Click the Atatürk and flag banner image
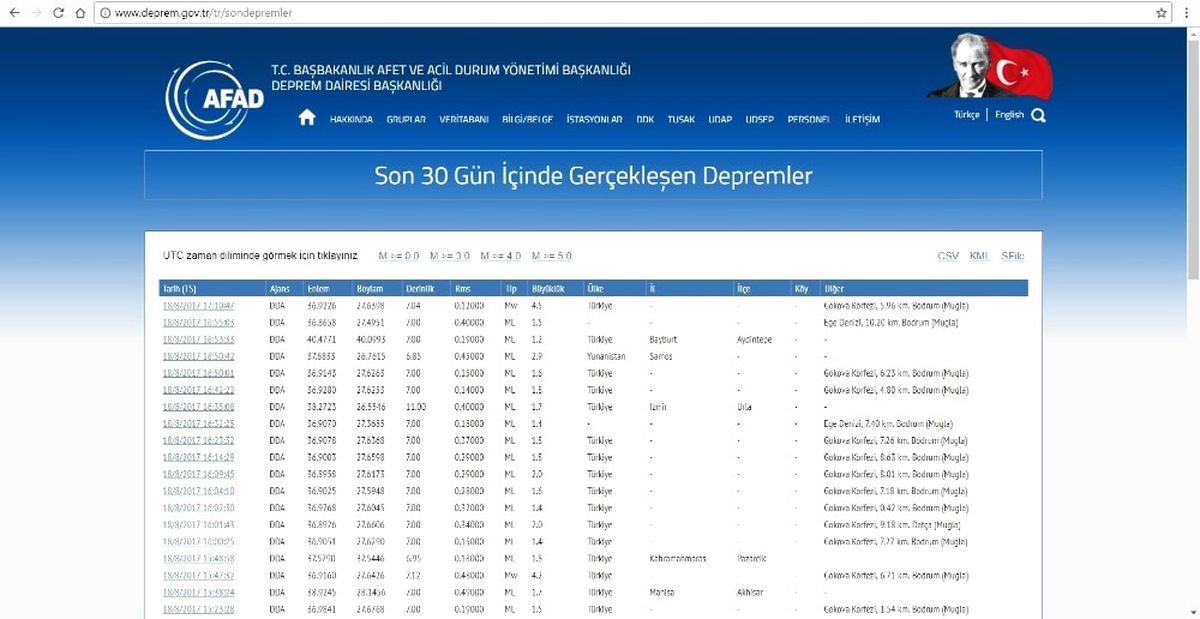 point(989,67)
